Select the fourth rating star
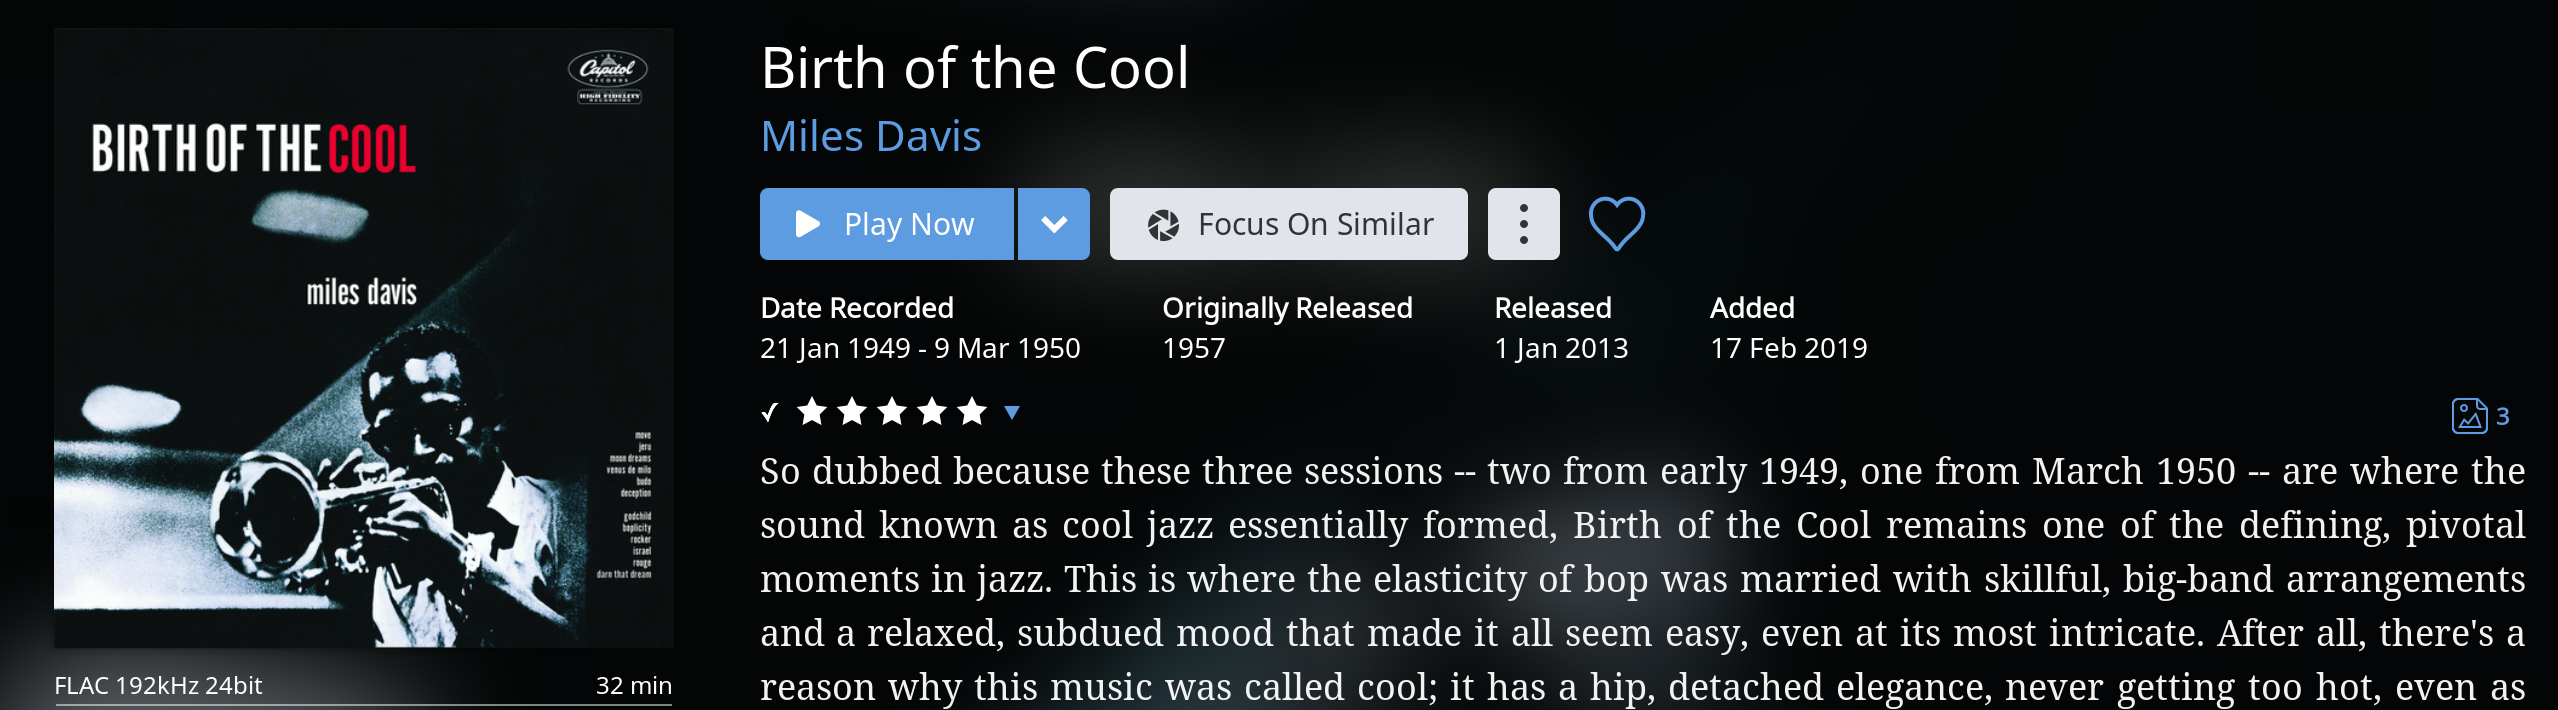This screenshot has width=2558, height=710. click(932, 411)
